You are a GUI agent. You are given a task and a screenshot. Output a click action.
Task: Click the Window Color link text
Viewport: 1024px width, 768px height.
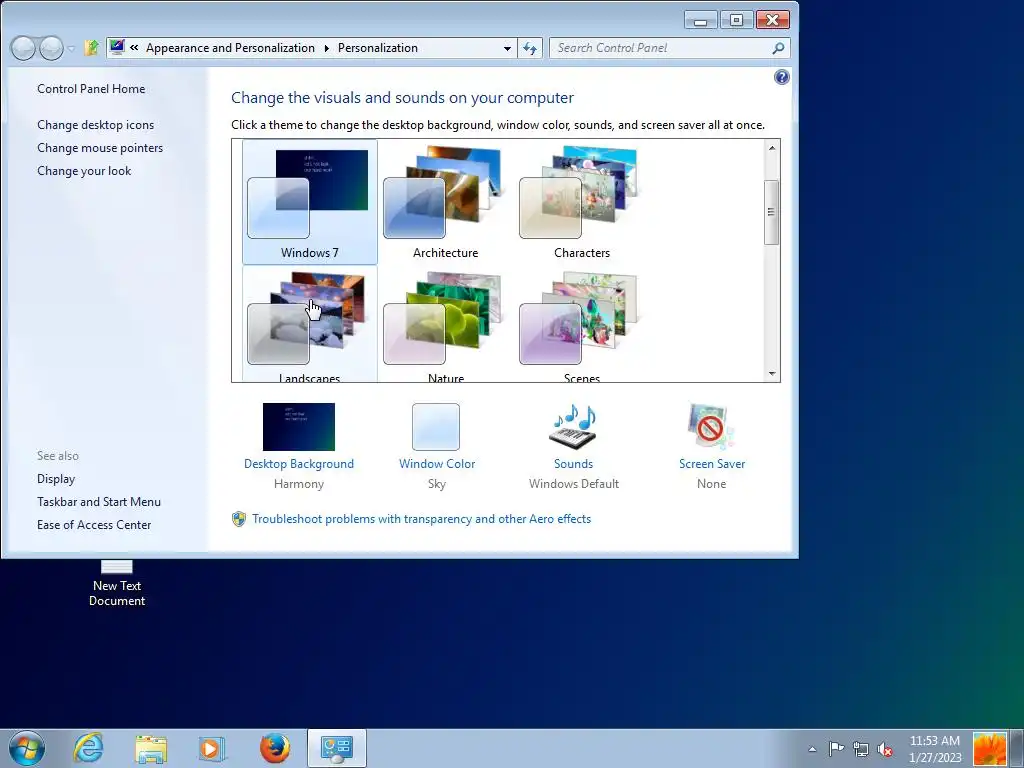click(437, 464)
